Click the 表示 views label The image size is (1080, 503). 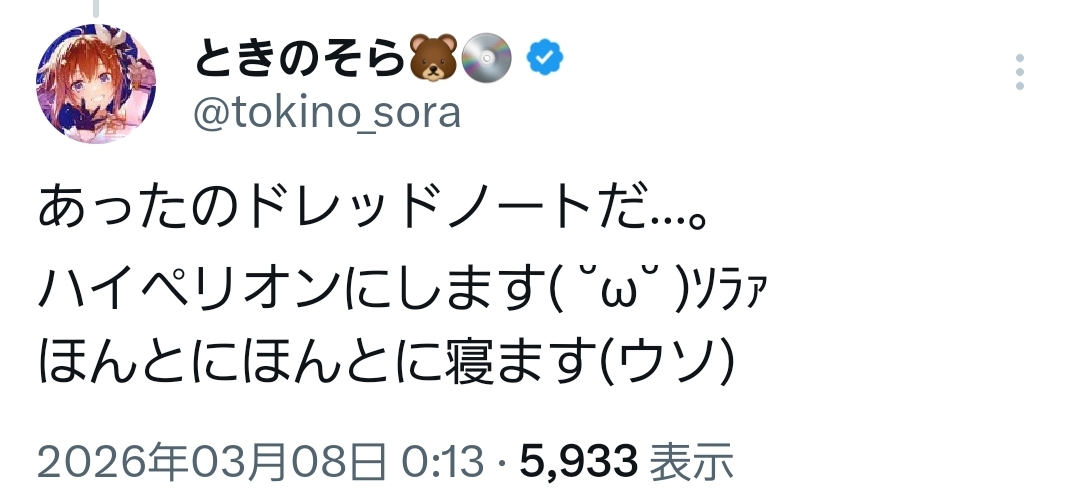[x=692, y=463]
